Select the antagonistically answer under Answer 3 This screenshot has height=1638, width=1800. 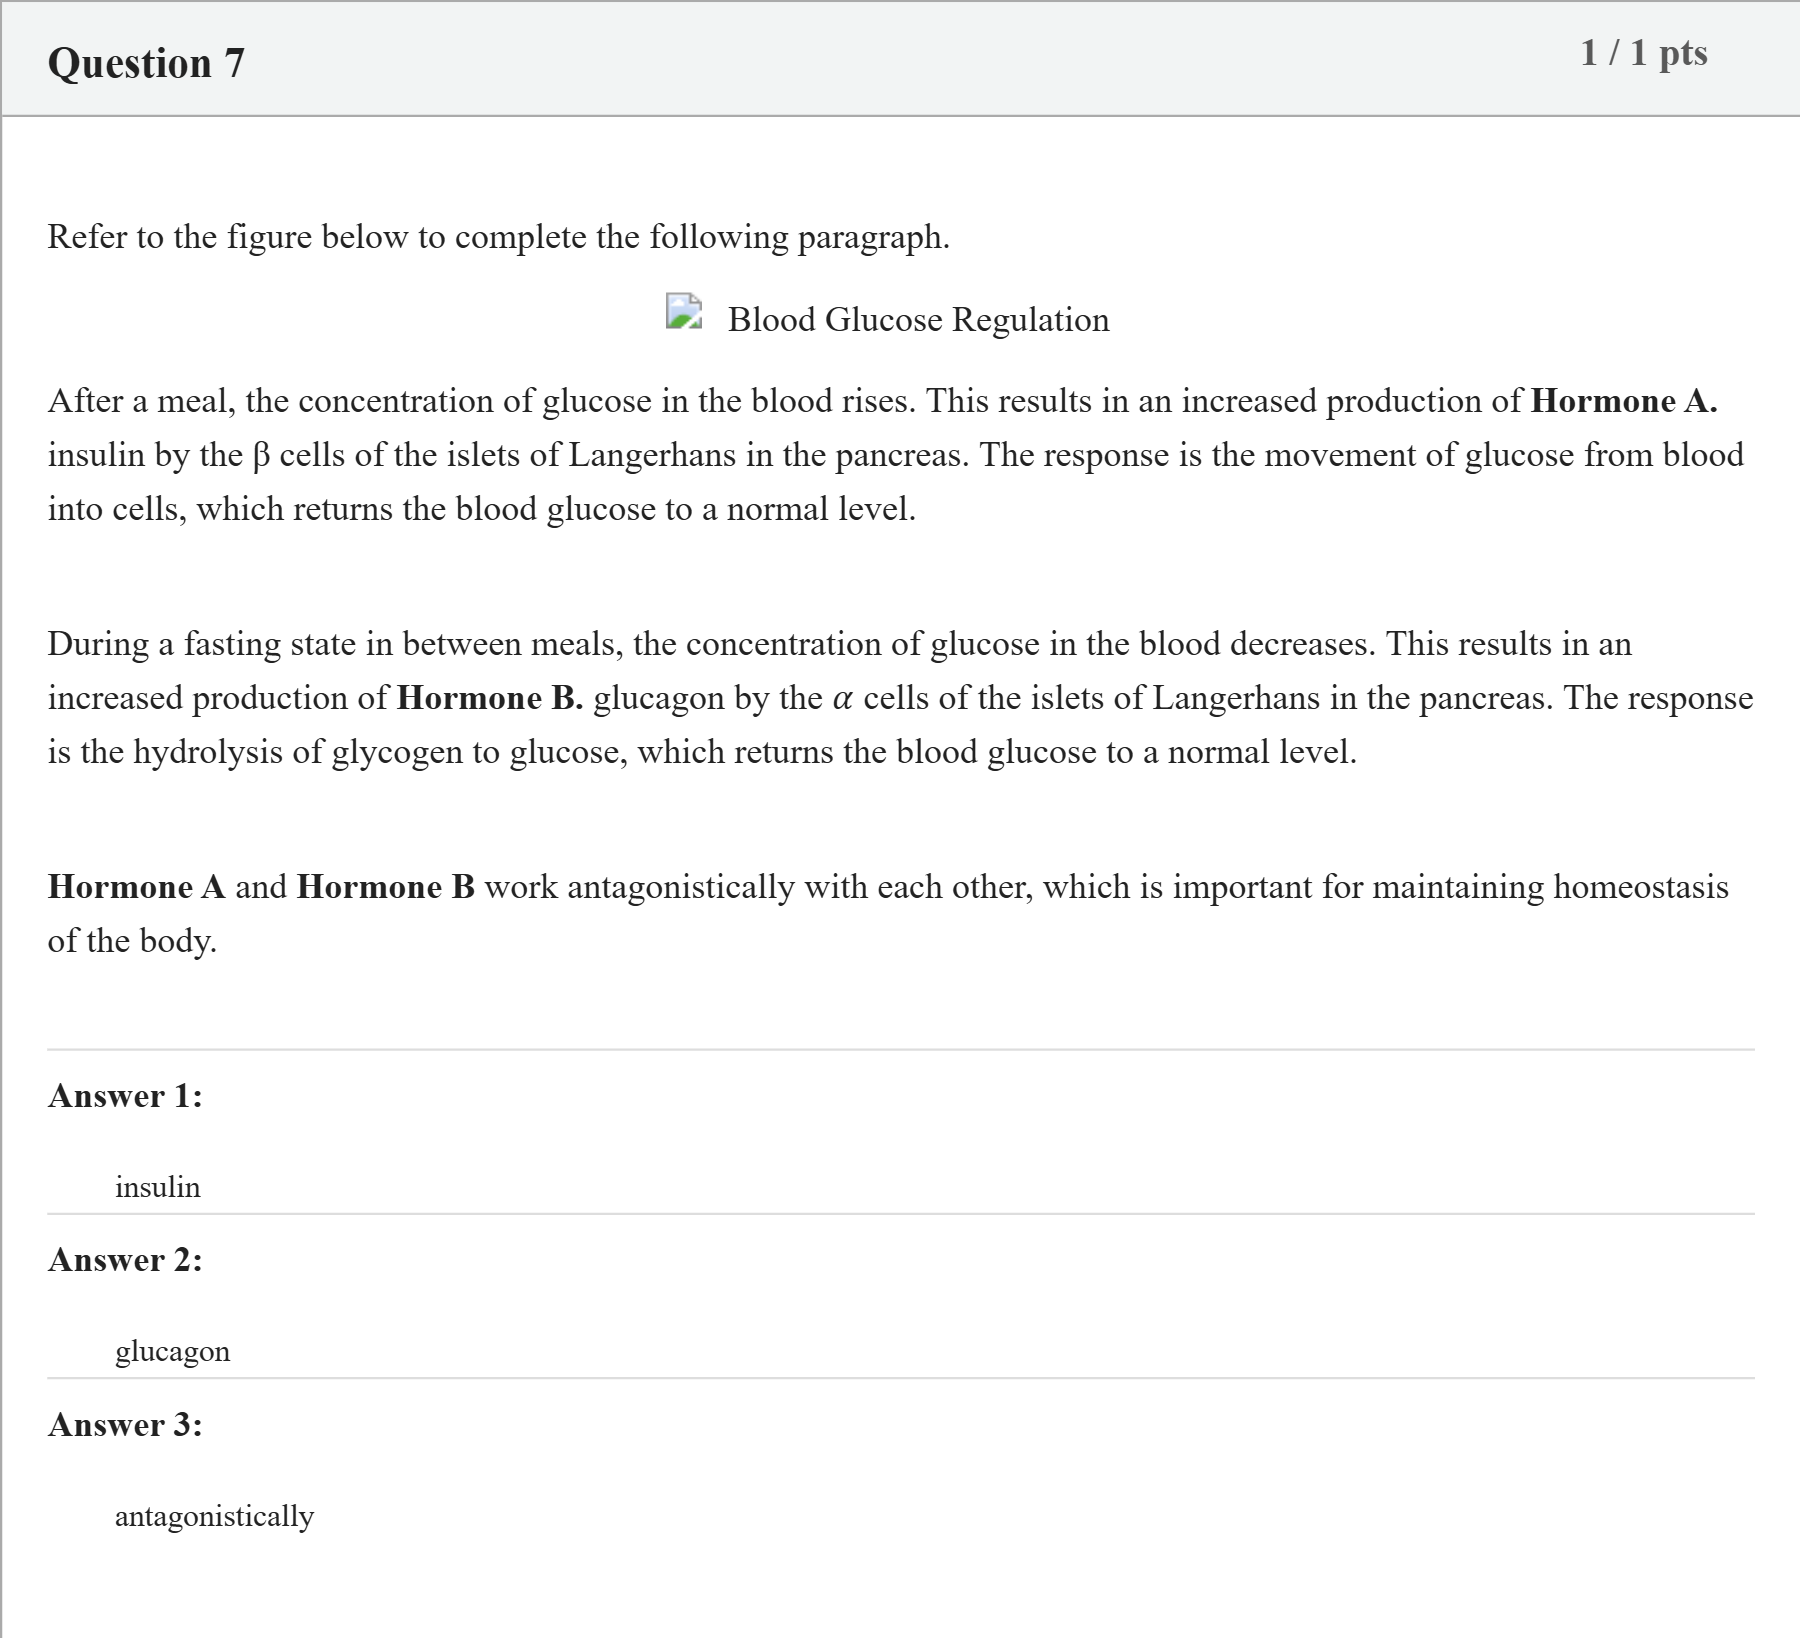tap(214, 1517)
